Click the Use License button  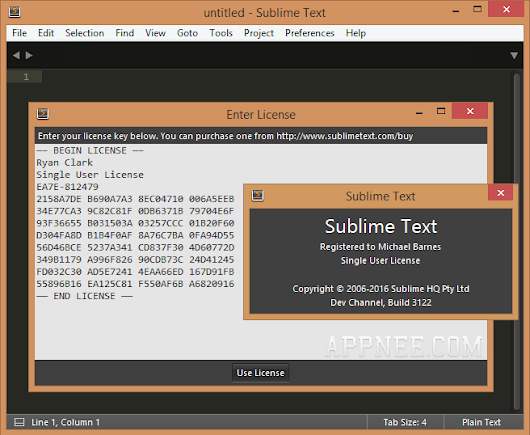[x=260, y=373]
